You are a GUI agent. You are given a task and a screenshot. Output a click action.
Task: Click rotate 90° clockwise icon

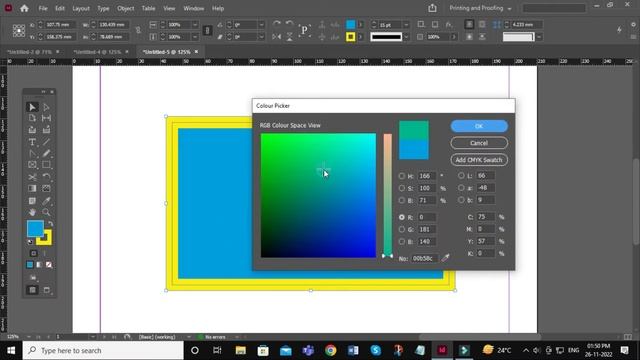(277, 24)
